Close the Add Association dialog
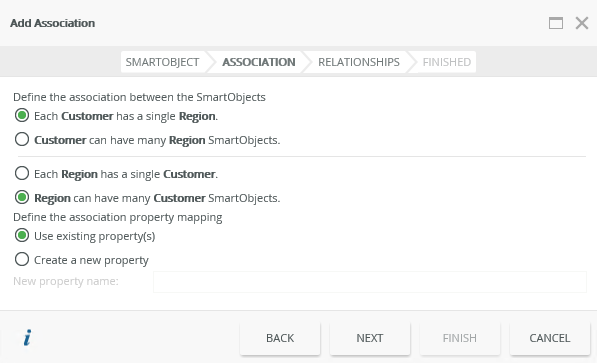 pyautogui.click(x=582, y=23)
